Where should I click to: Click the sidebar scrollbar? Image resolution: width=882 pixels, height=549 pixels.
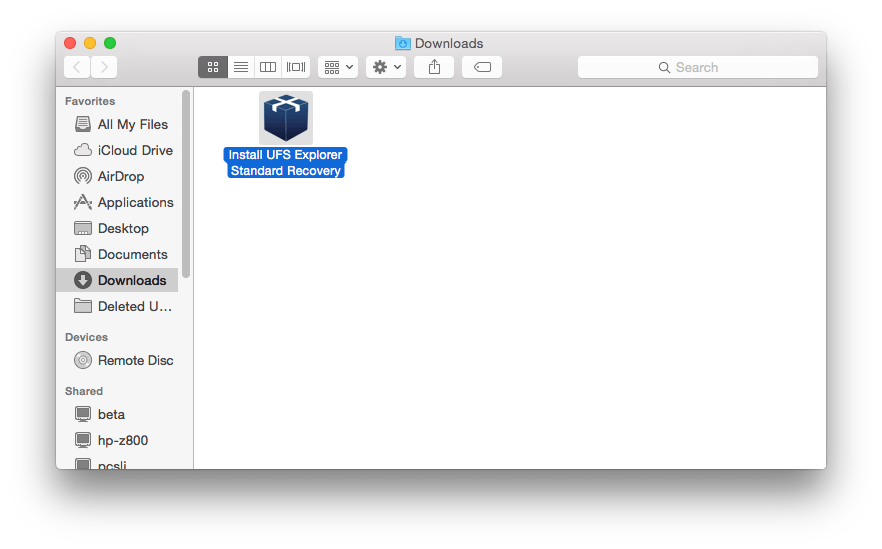click(186, 184)
